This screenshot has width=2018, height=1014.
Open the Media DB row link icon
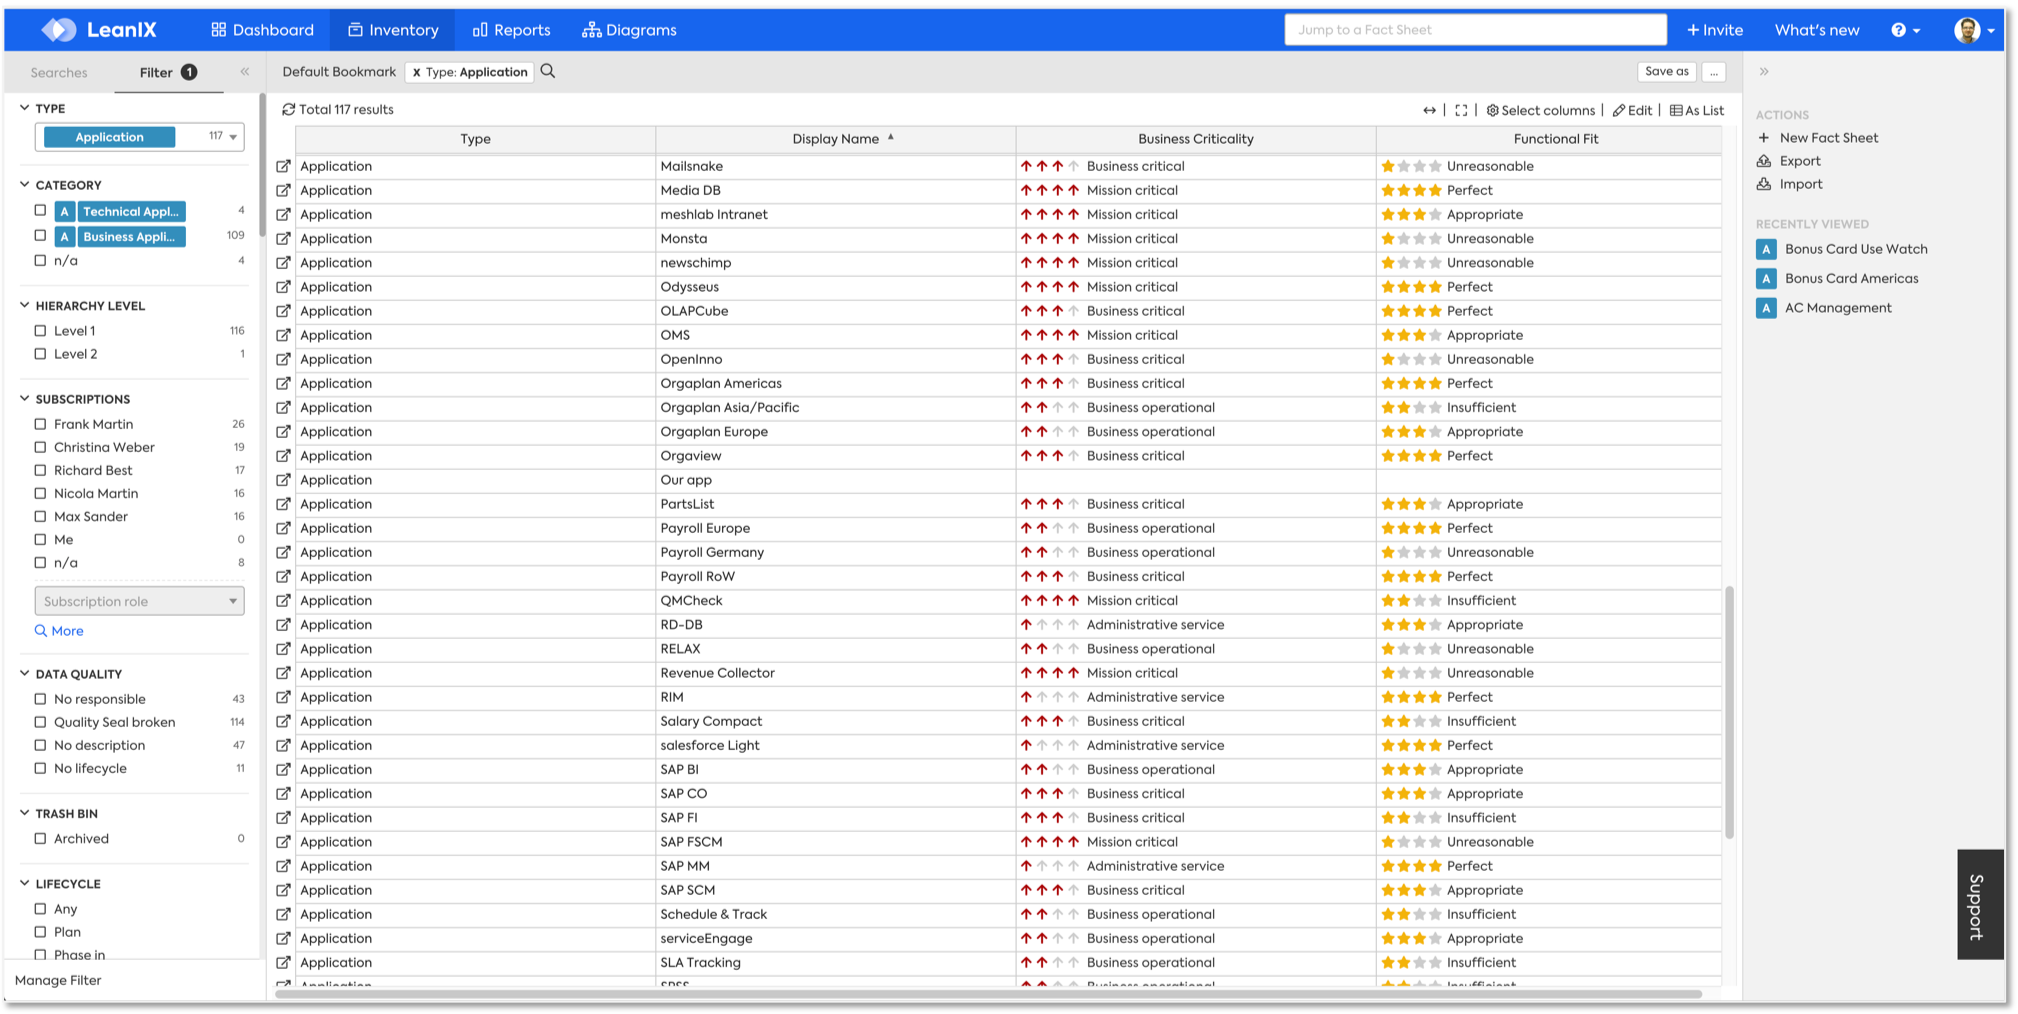[x=283, y=190]
